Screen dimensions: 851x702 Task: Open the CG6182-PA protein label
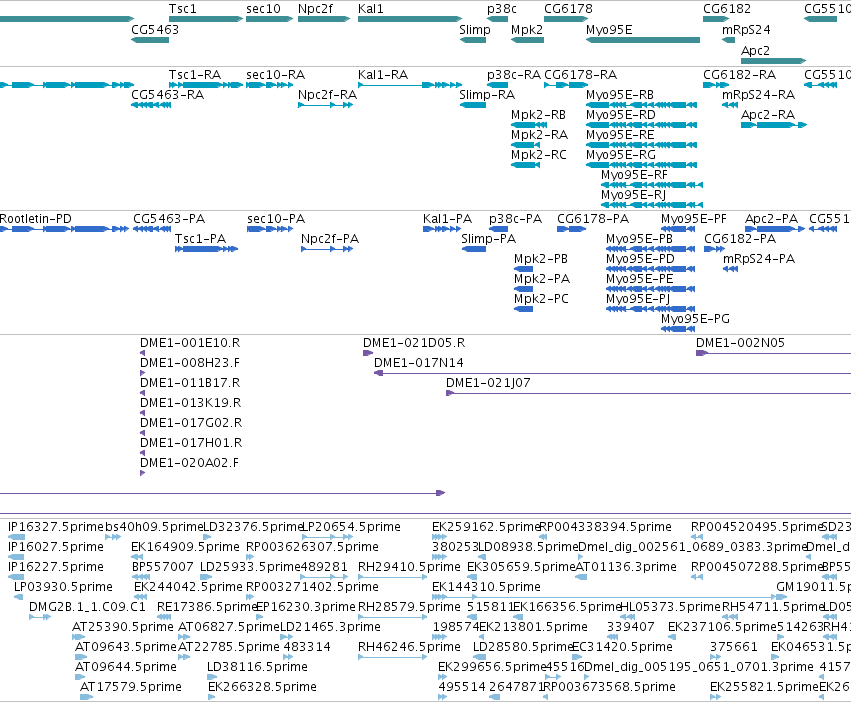[x=740, y=239]
